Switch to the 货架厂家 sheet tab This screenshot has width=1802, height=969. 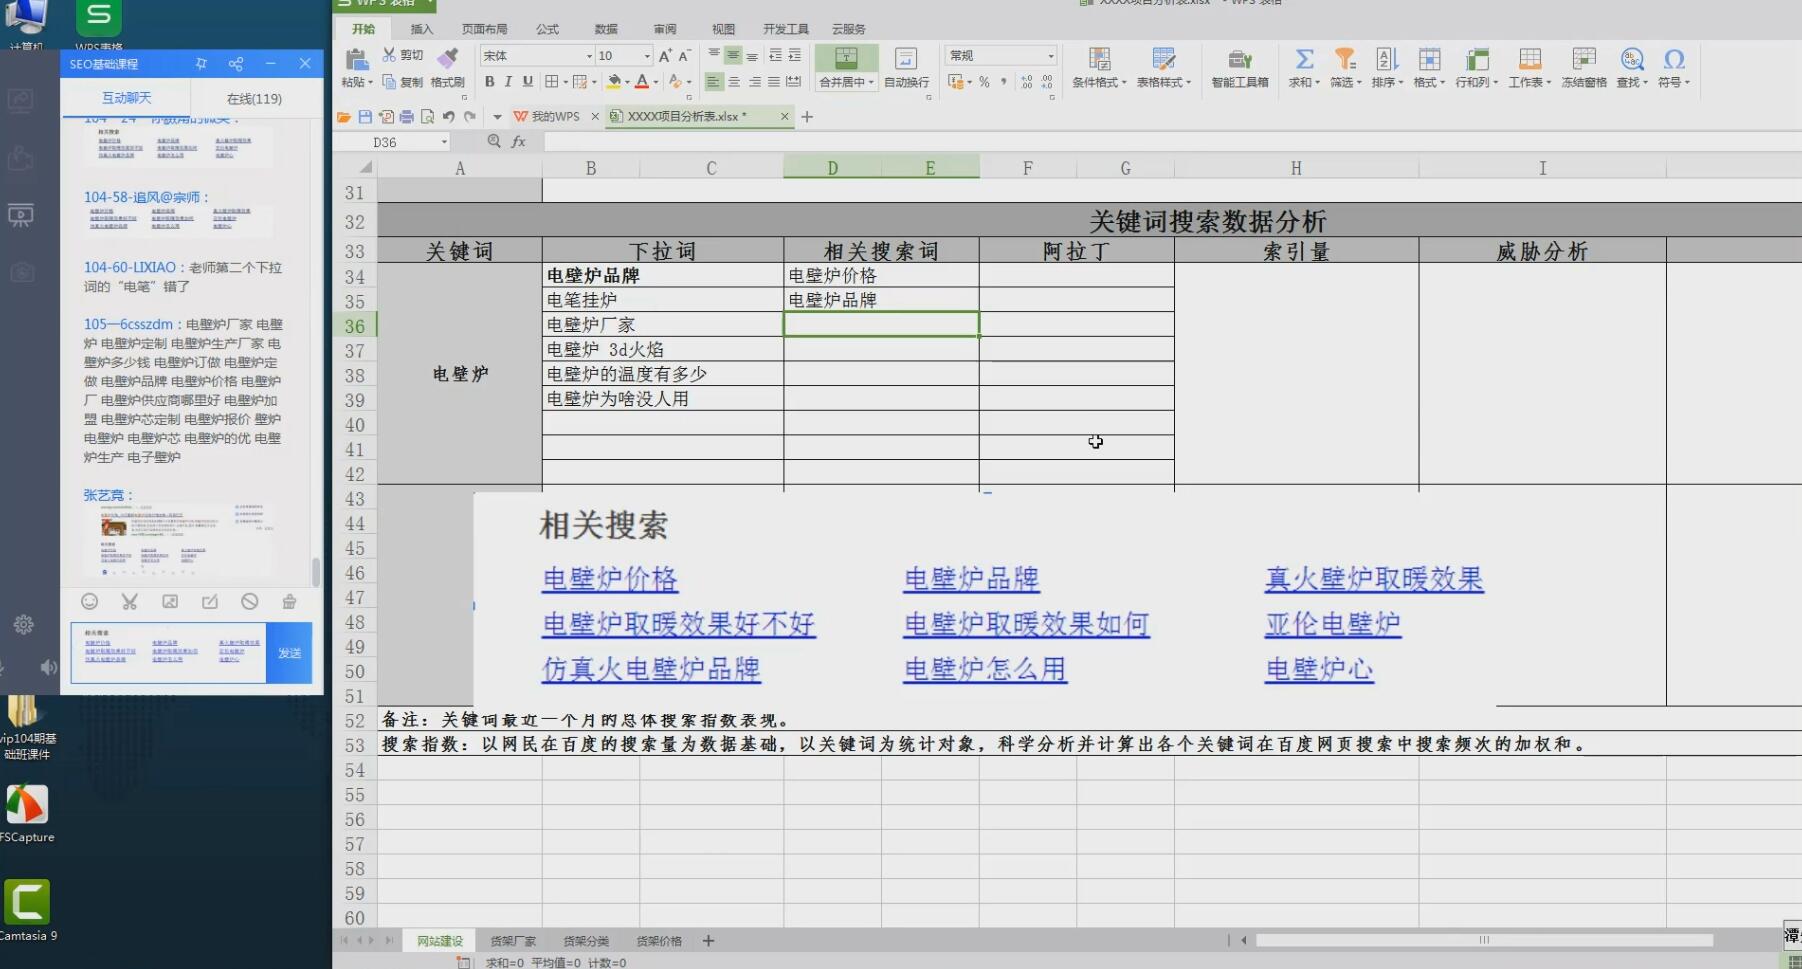[x=513, y=941]
